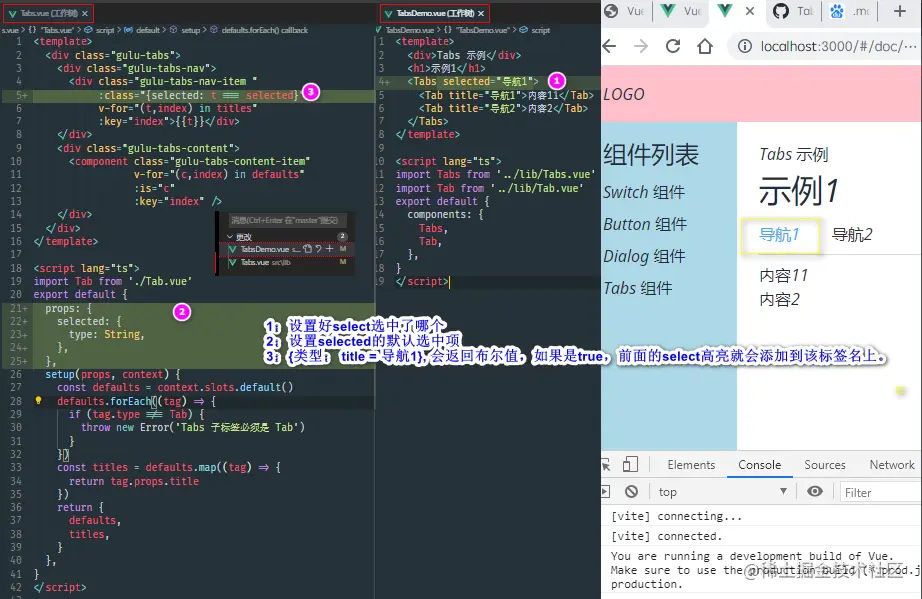This screenshot has height=599, width=922.
Task: Click the 内容11 text on page
Action: tap(784, 275)
